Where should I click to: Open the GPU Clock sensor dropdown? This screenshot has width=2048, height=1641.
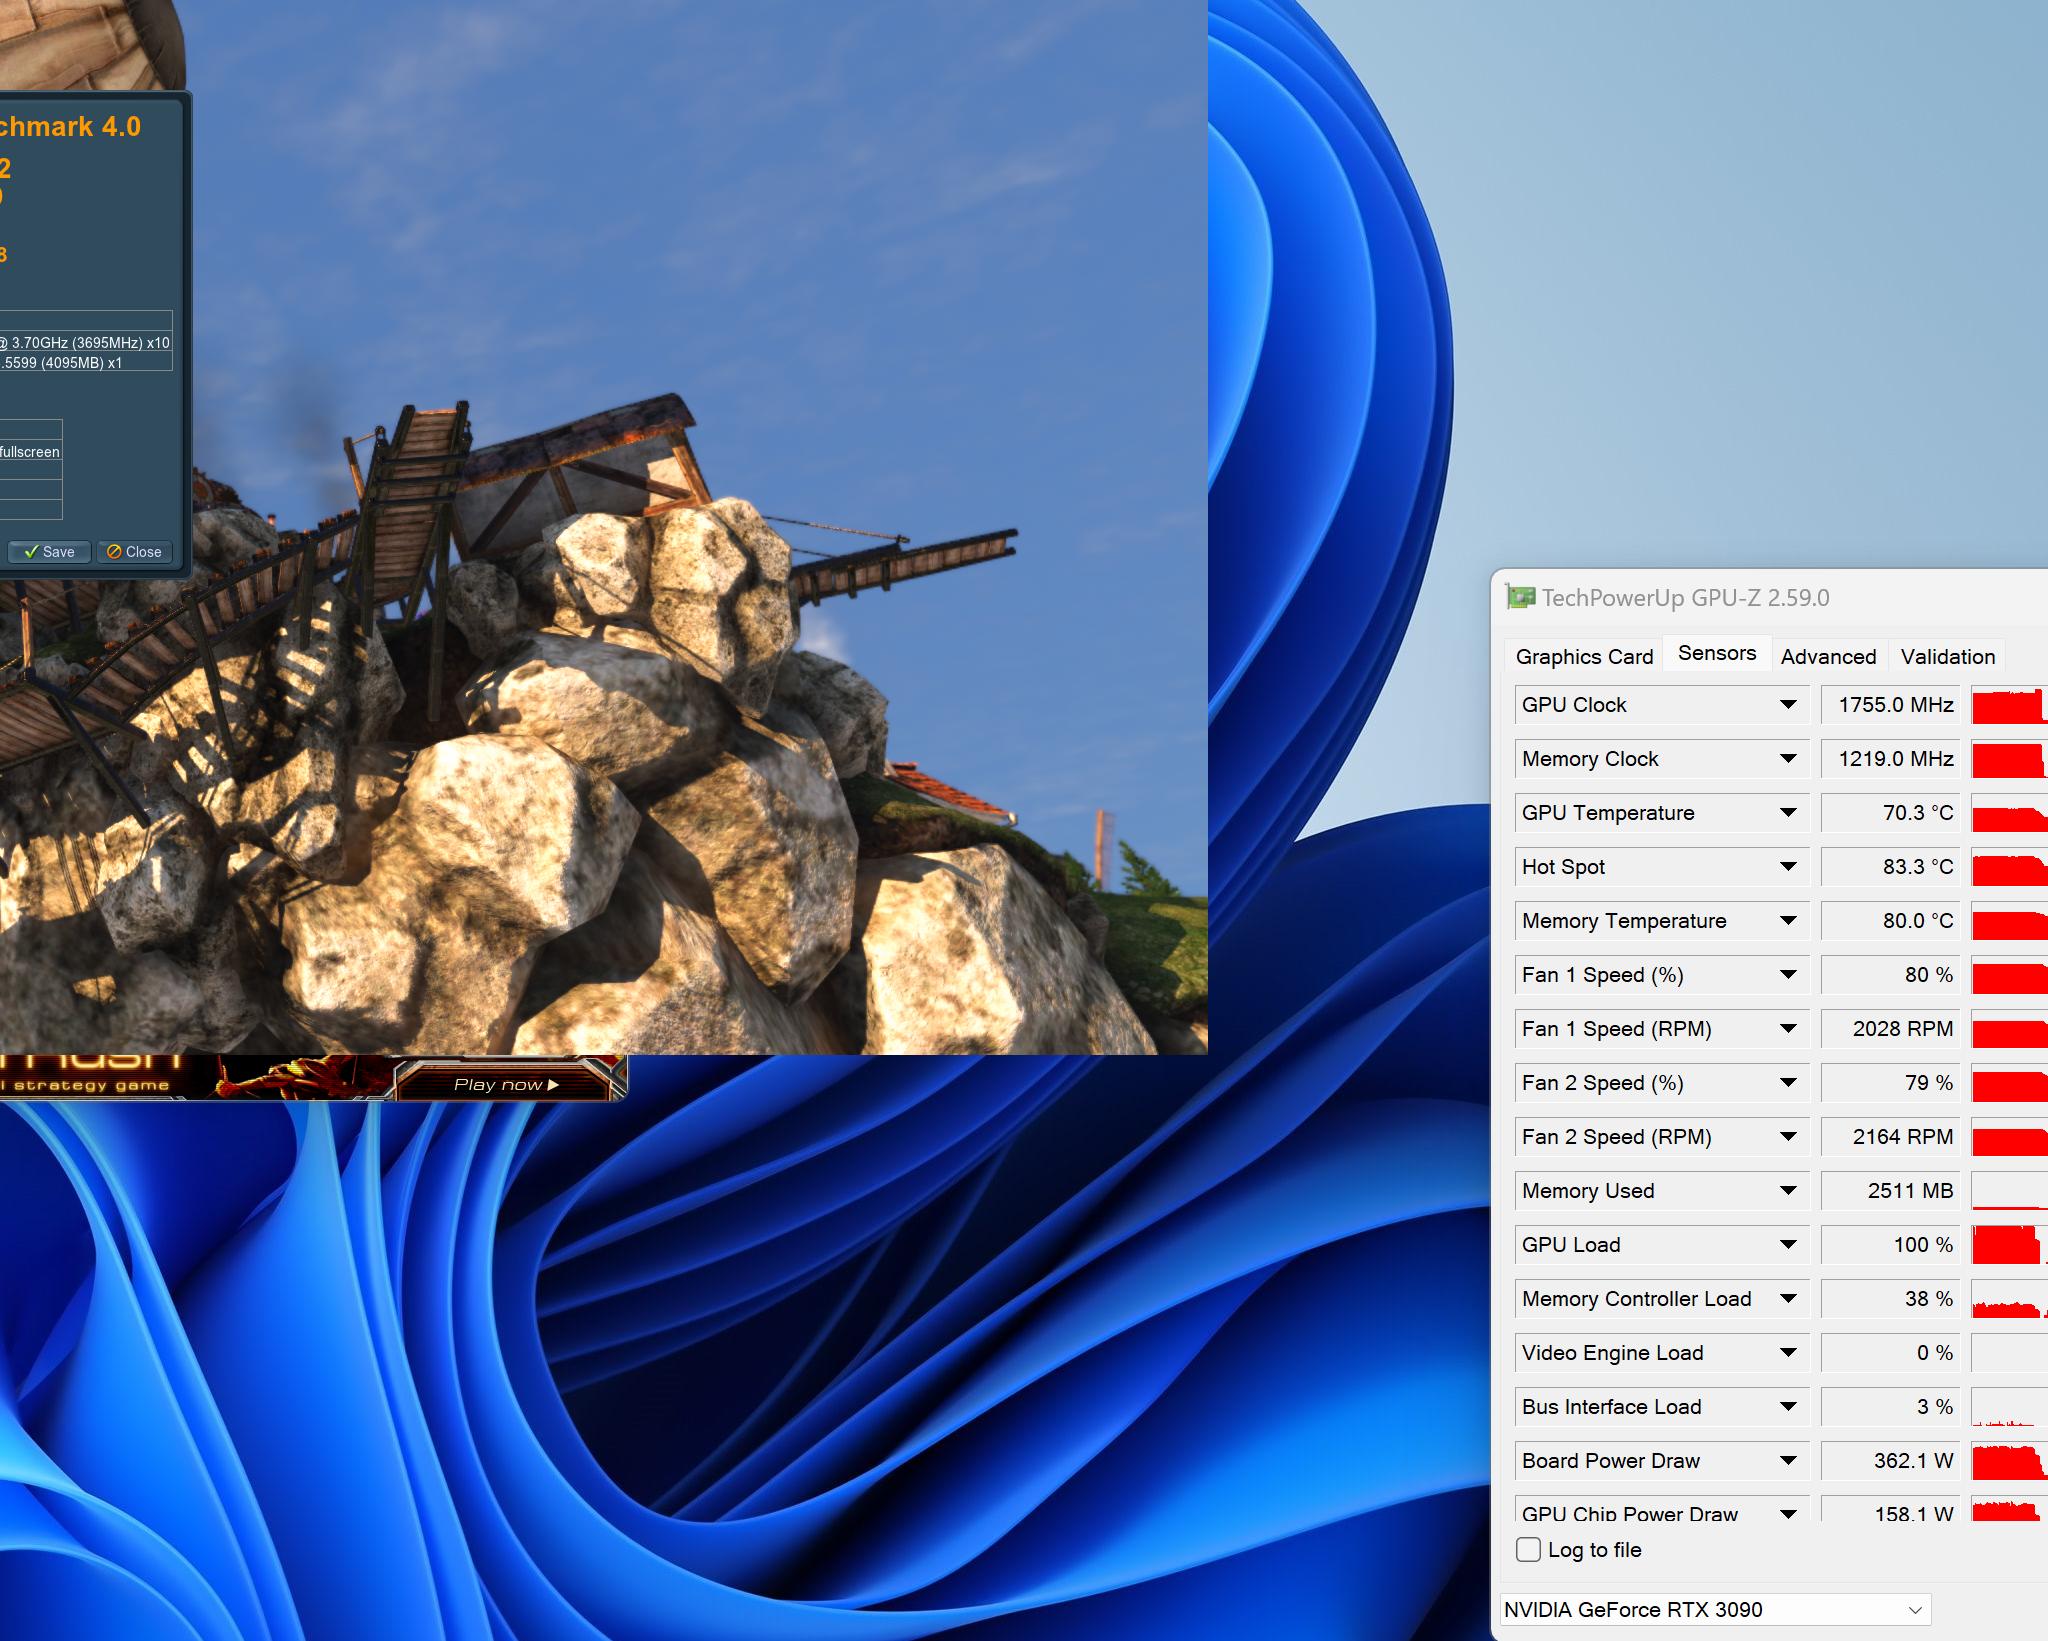pos(1788,705)
